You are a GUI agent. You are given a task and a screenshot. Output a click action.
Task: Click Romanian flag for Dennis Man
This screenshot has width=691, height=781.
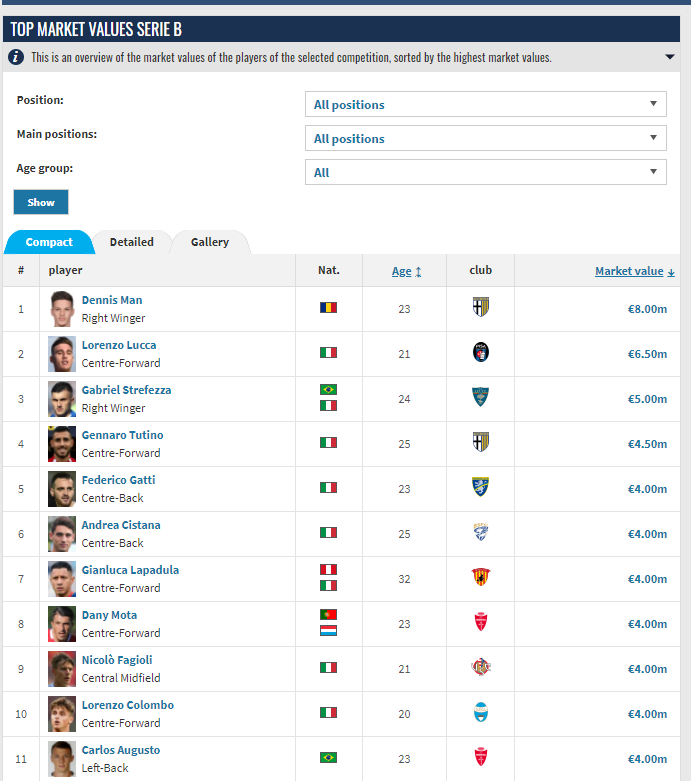(x=328, y=307)
